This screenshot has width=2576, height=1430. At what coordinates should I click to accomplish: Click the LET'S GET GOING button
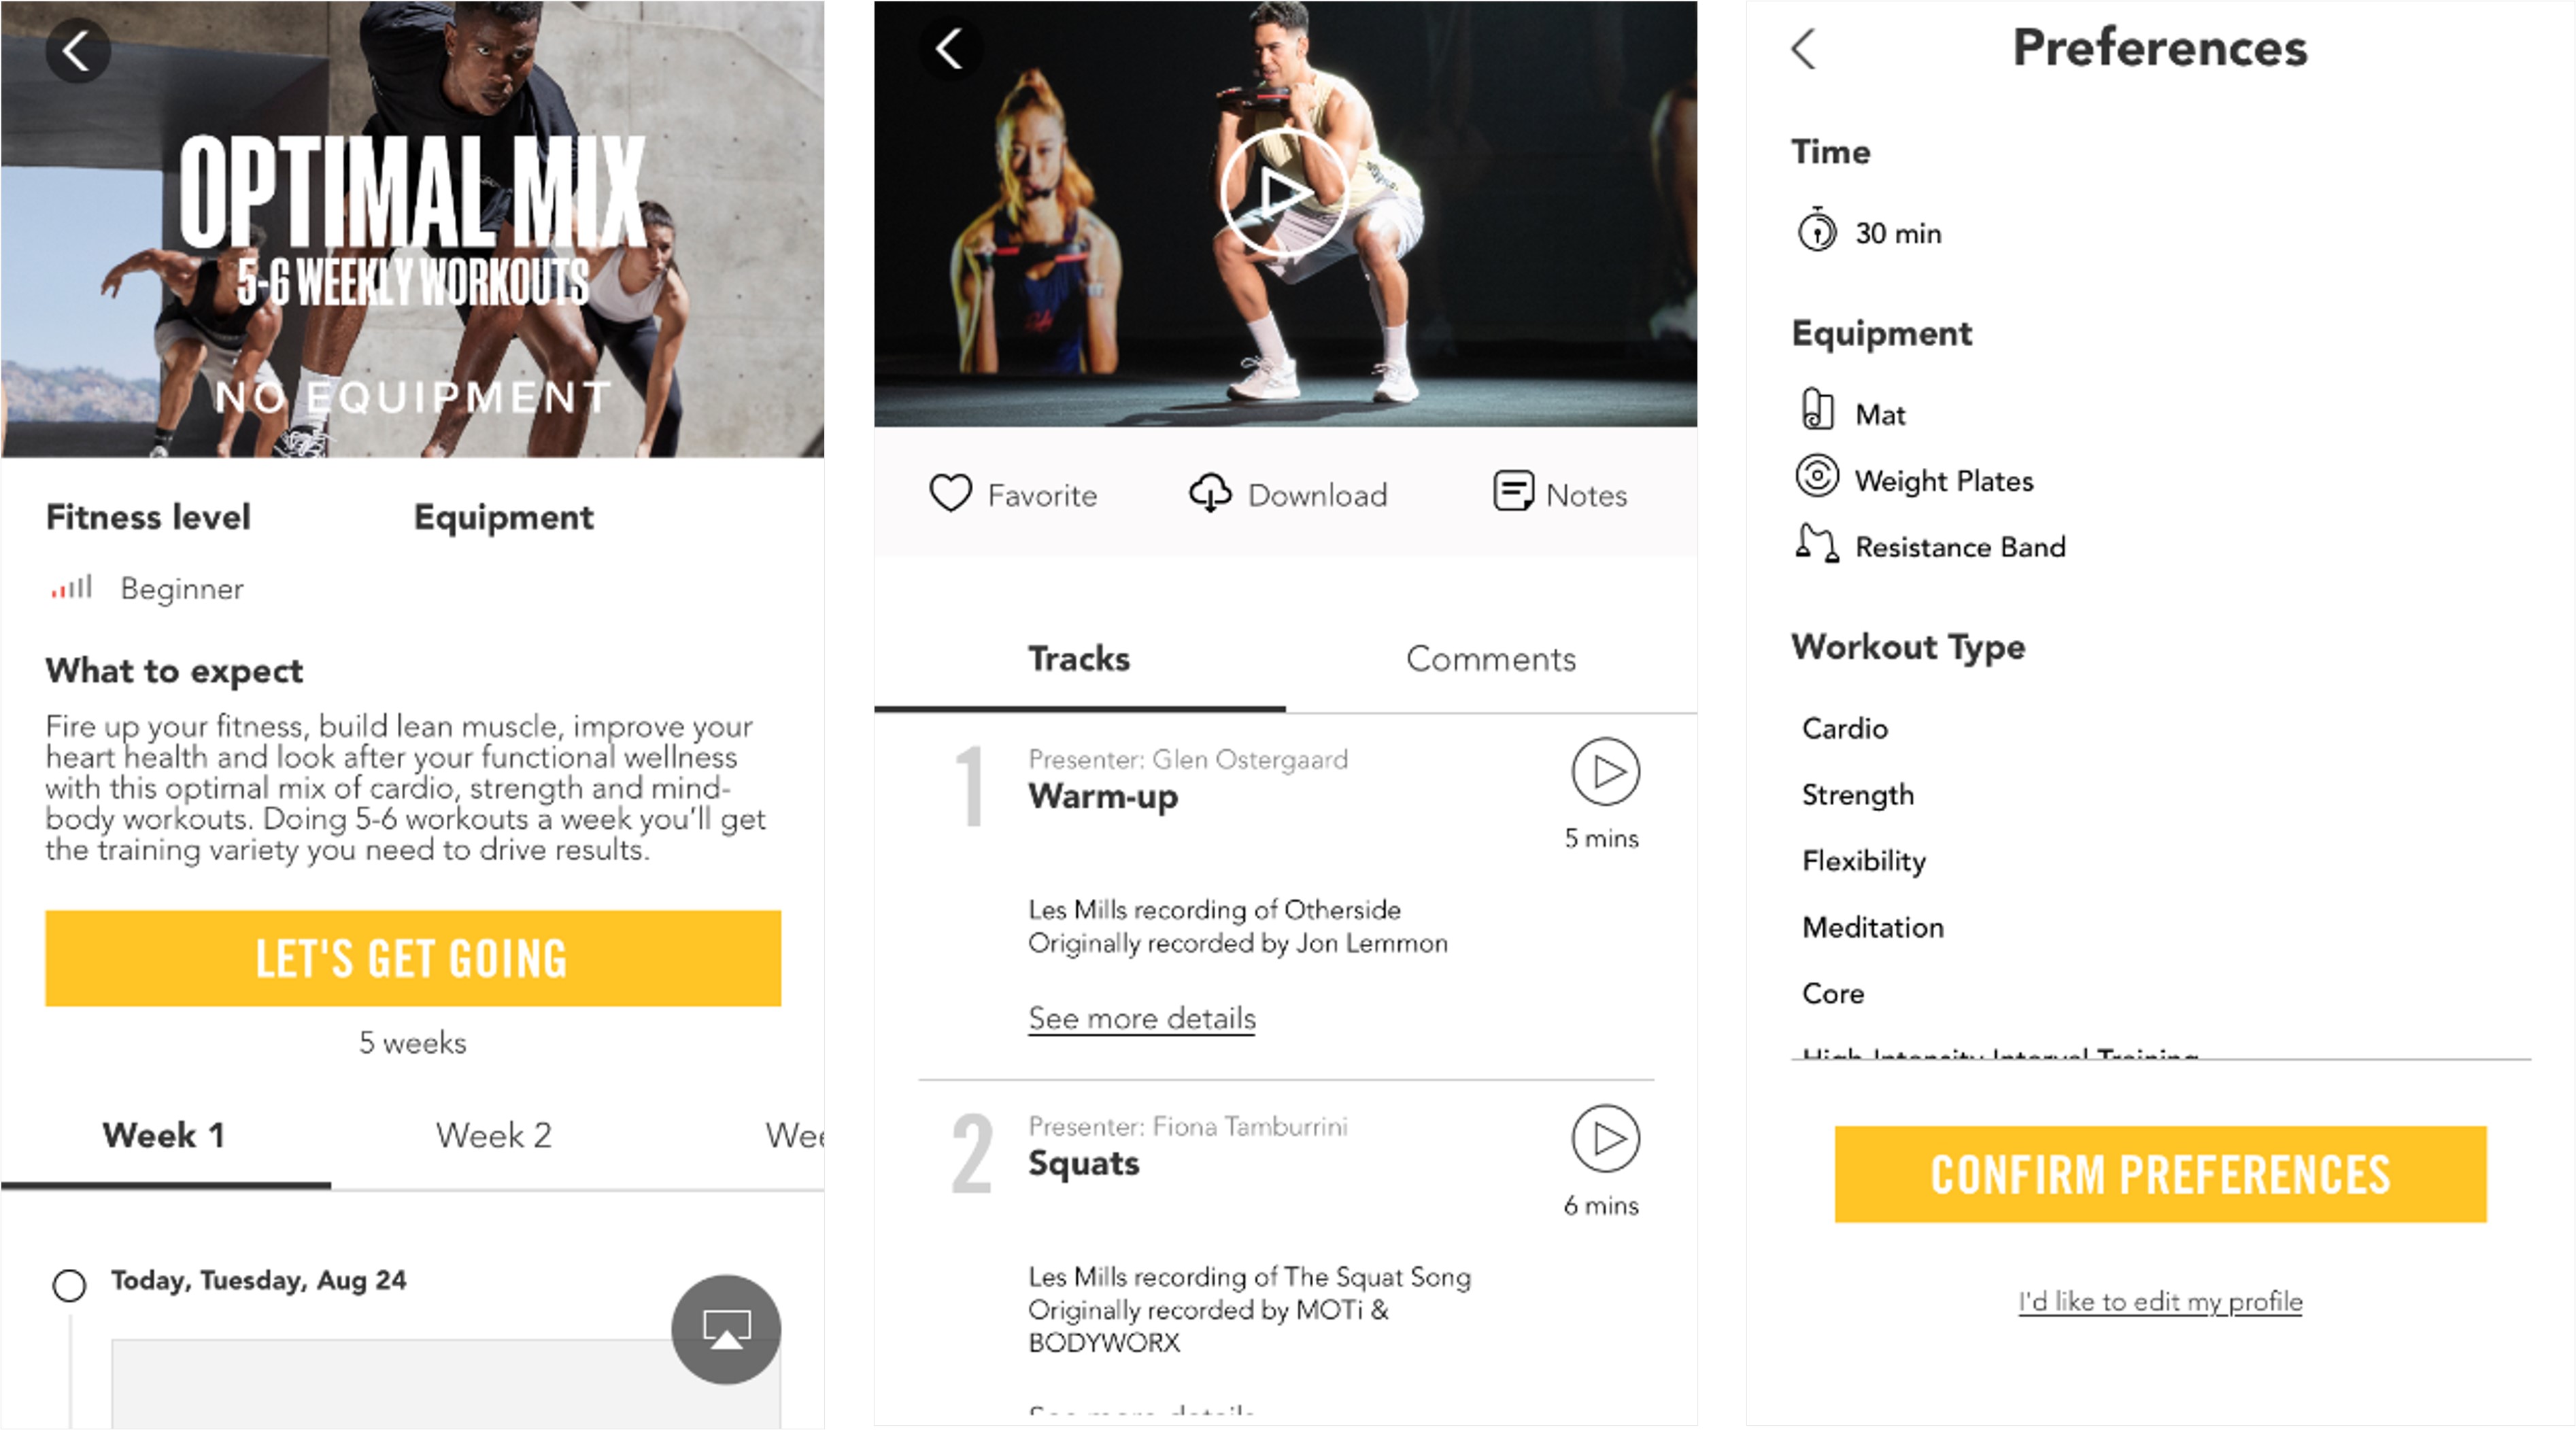pyautogui.click(x=413, y=958)
